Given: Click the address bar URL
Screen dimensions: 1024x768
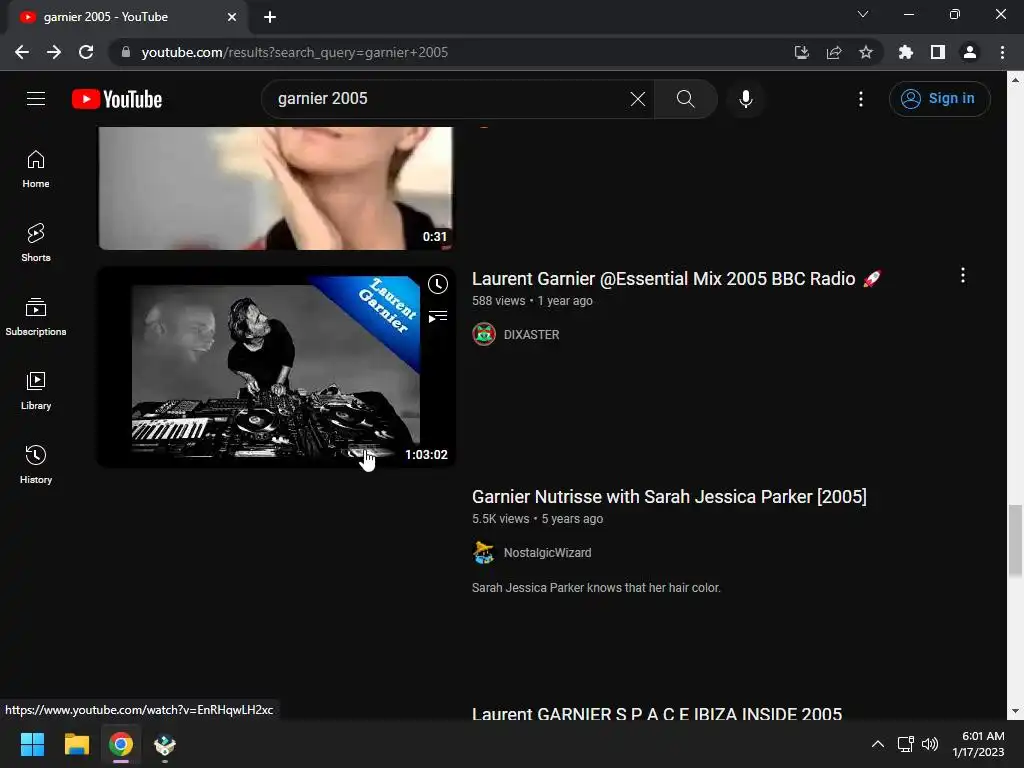Looking at the screenshot, I should [295, 52].
